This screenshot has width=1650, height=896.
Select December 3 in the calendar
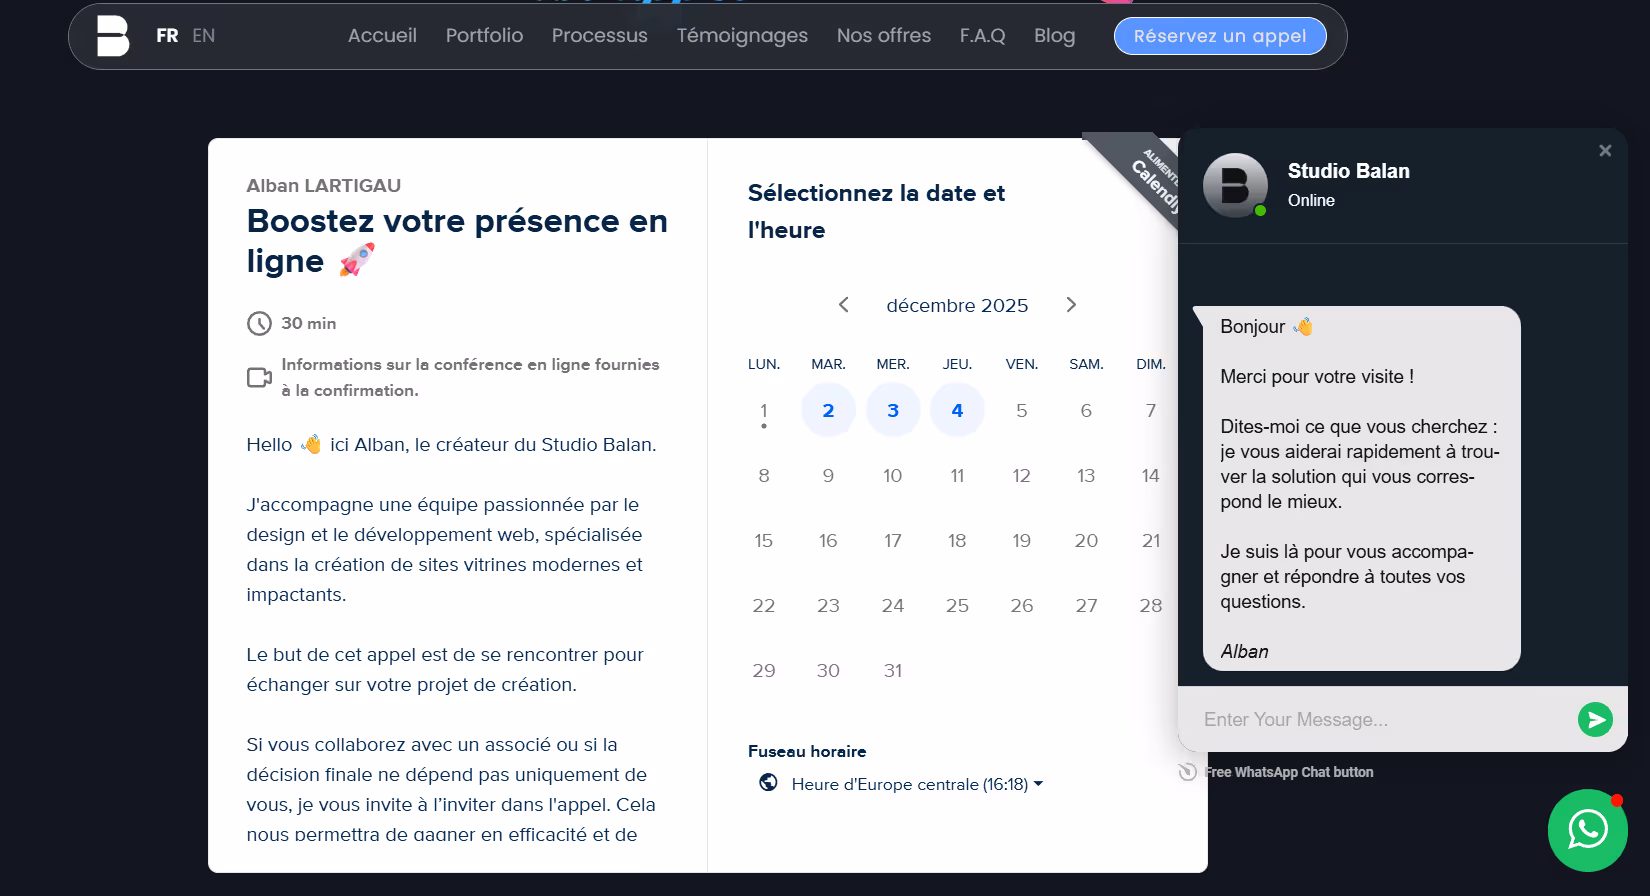[893, 410]
